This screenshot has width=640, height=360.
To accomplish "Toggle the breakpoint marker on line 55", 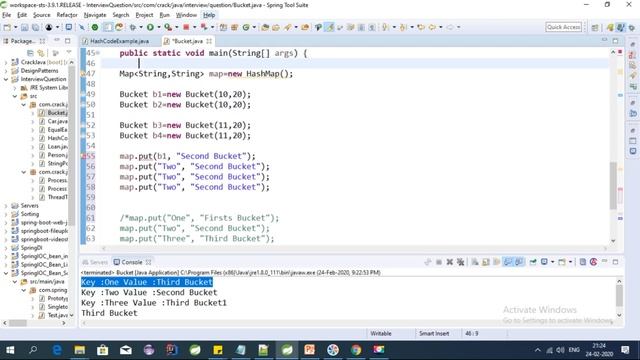I will click(83, 156).
